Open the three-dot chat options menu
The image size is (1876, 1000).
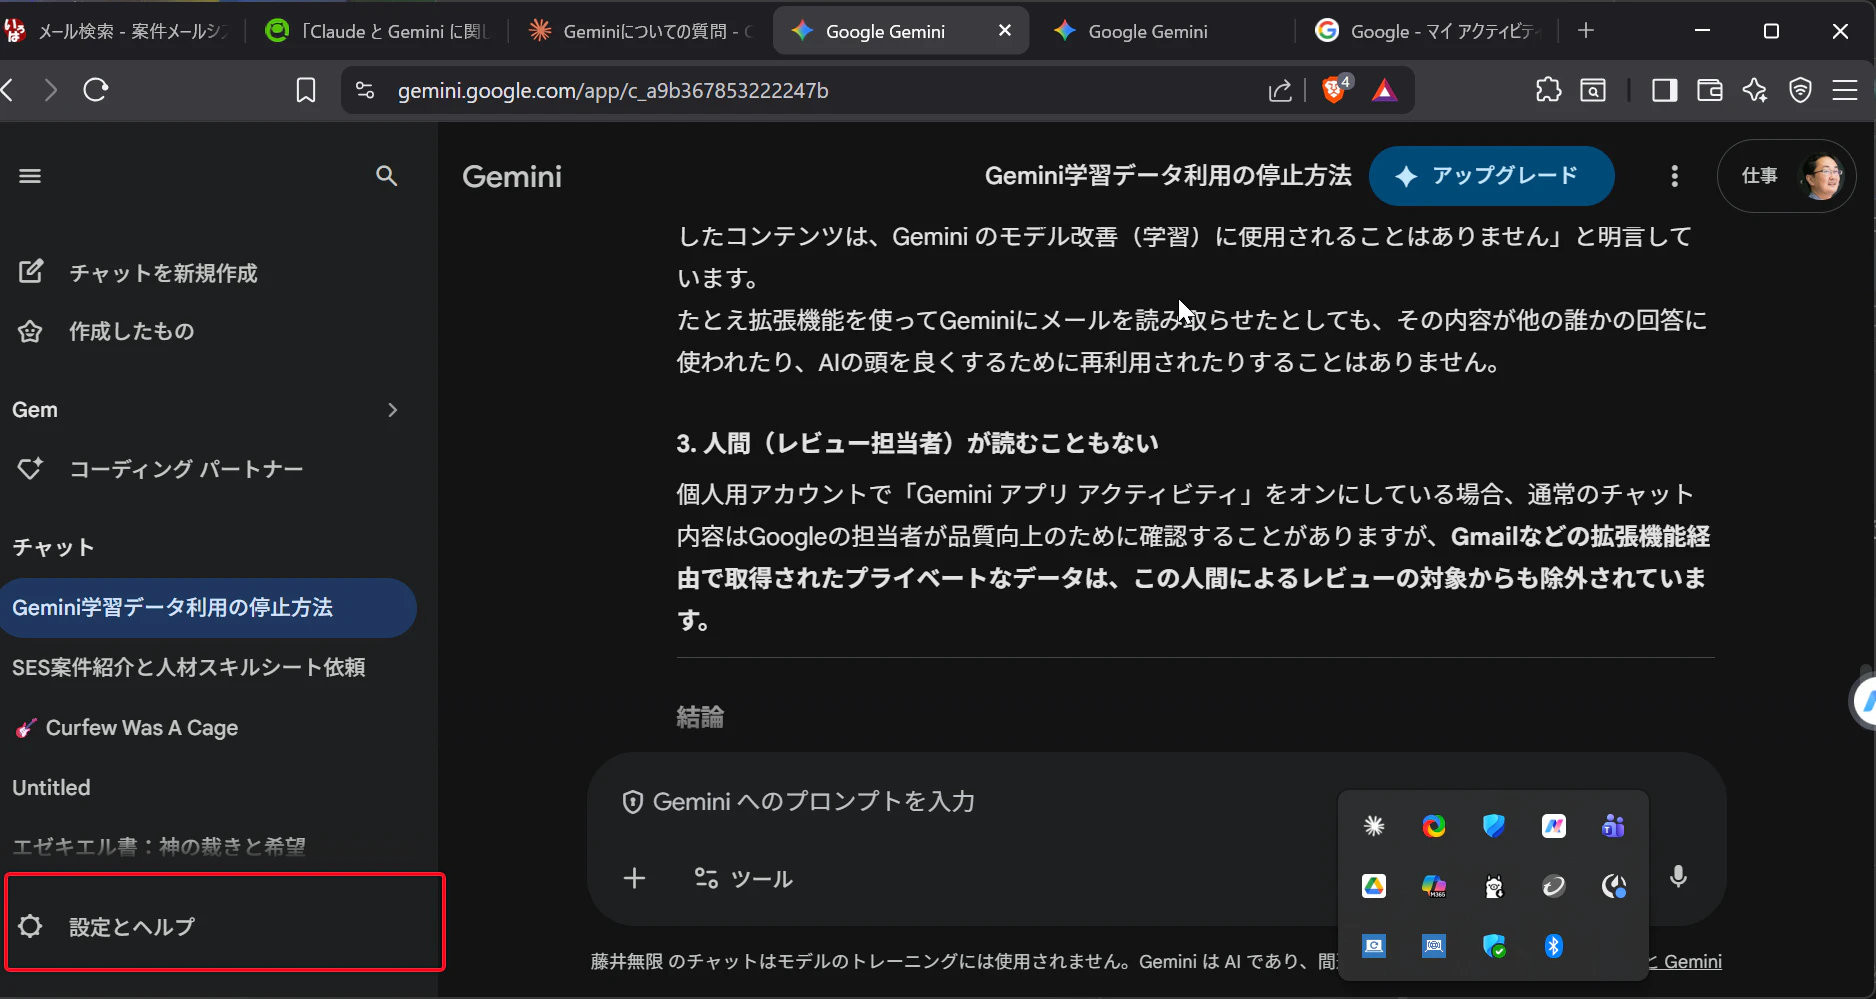[1674, 176]
